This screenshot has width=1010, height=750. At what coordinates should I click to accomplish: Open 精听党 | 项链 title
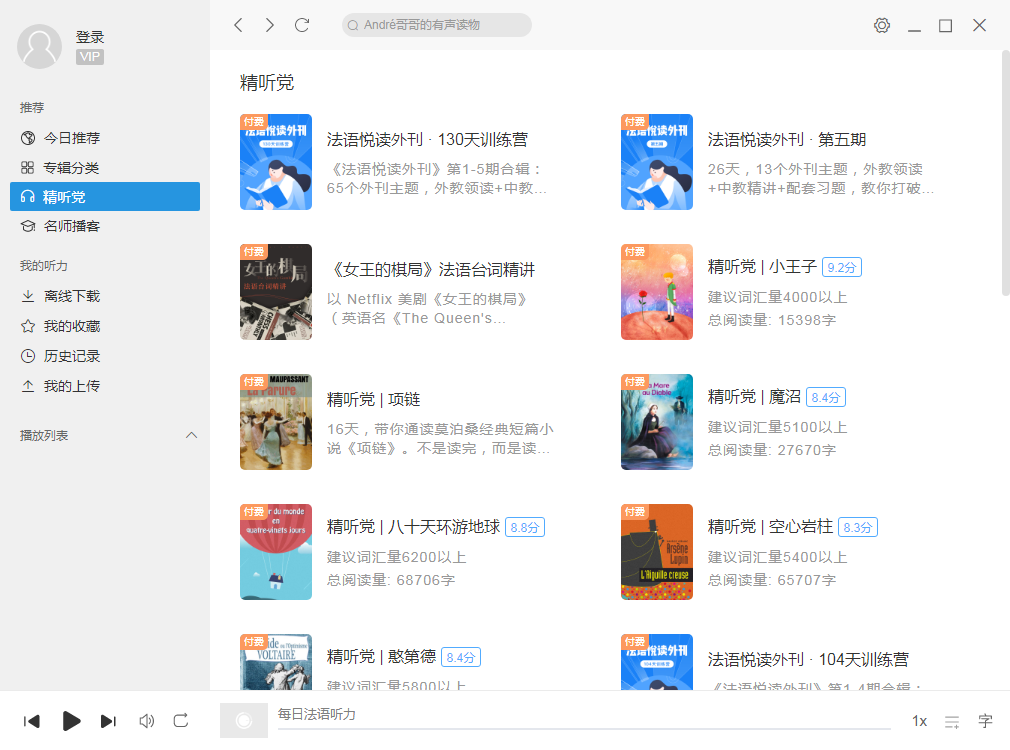pos(374,399)
